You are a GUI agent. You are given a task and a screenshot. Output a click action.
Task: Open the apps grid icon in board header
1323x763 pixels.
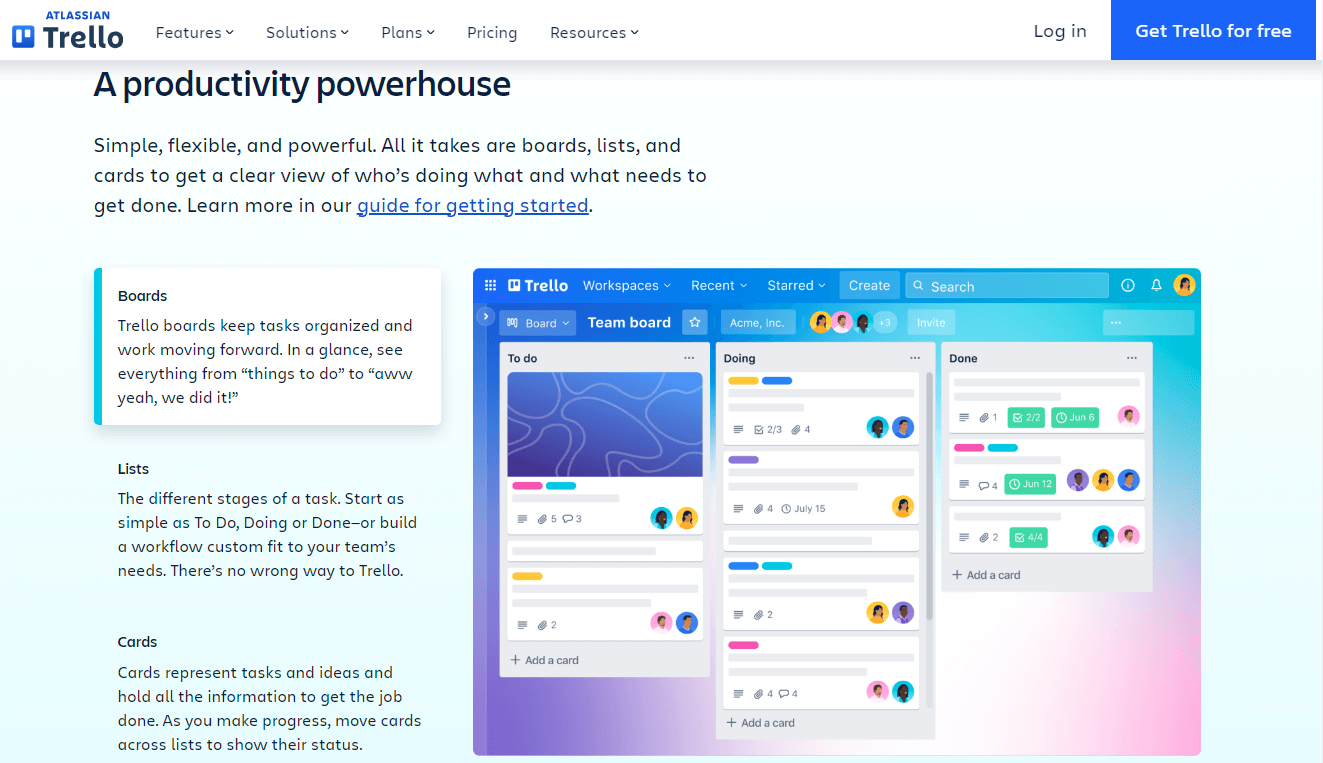(x=490, y=285)
